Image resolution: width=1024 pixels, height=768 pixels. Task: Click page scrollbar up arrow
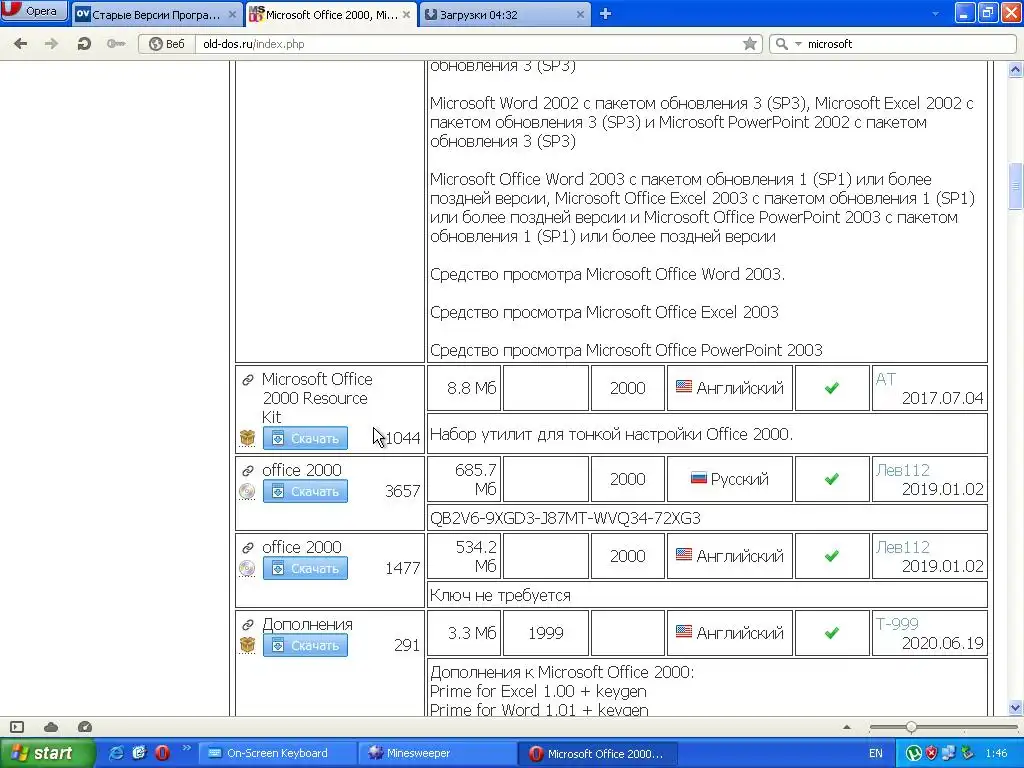click(1016, 69)
